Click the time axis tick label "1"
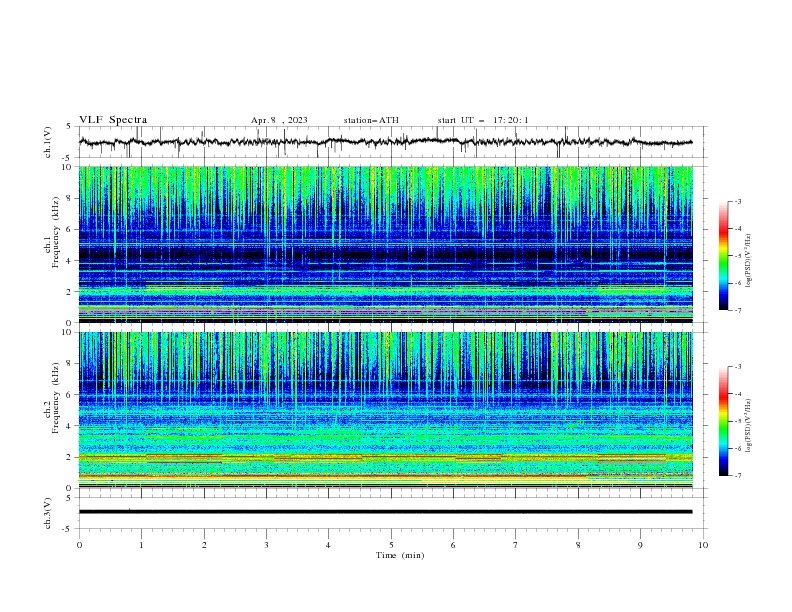The height and width of the screenshot is (612, 792). pyautogui.click(x=142, y=545)
